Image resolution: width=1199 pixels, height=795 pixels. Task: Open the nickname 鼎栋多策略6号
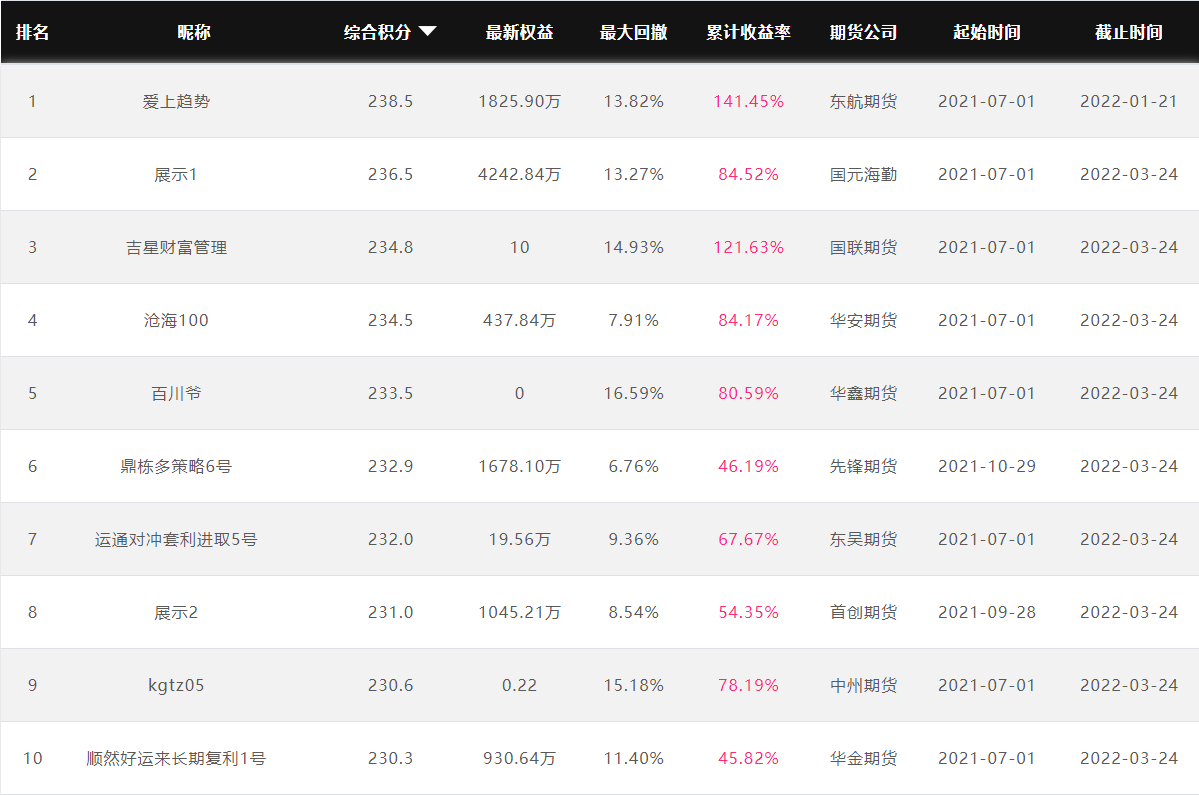coord(176,466)
